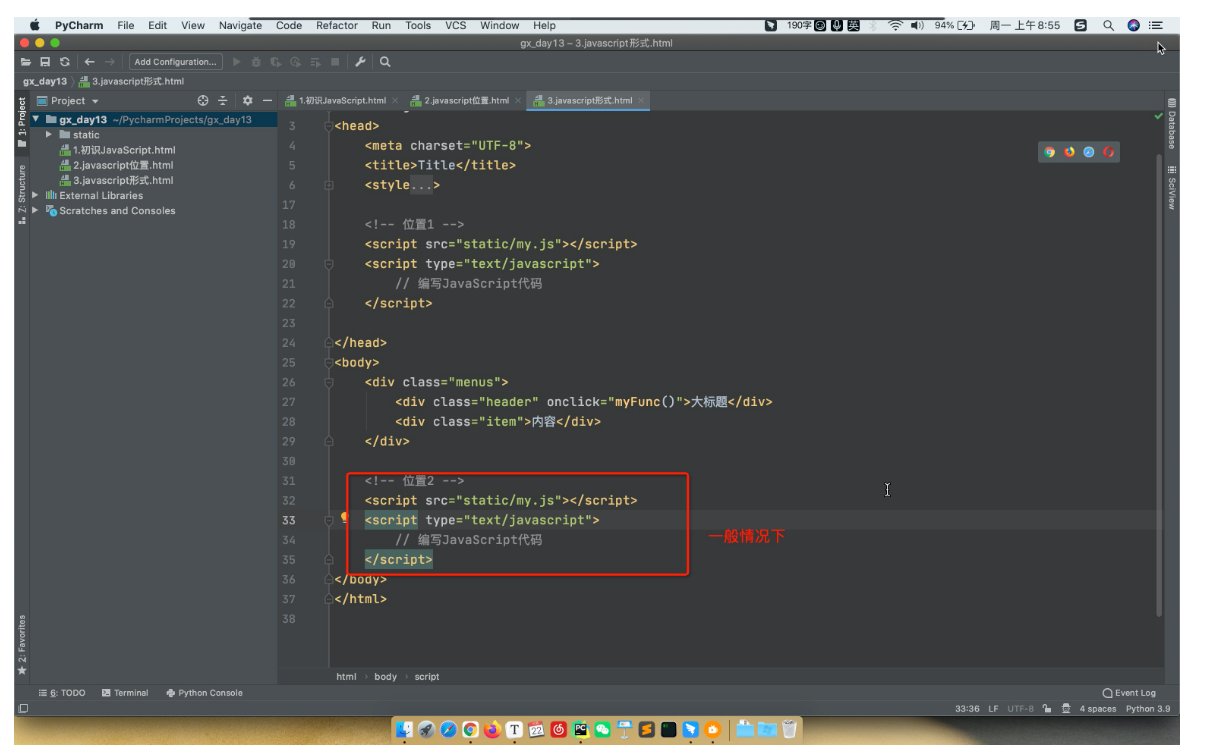Click the editor vertical scrollbar
The height and width of the screenshot is (747, 1218).
1159,385
